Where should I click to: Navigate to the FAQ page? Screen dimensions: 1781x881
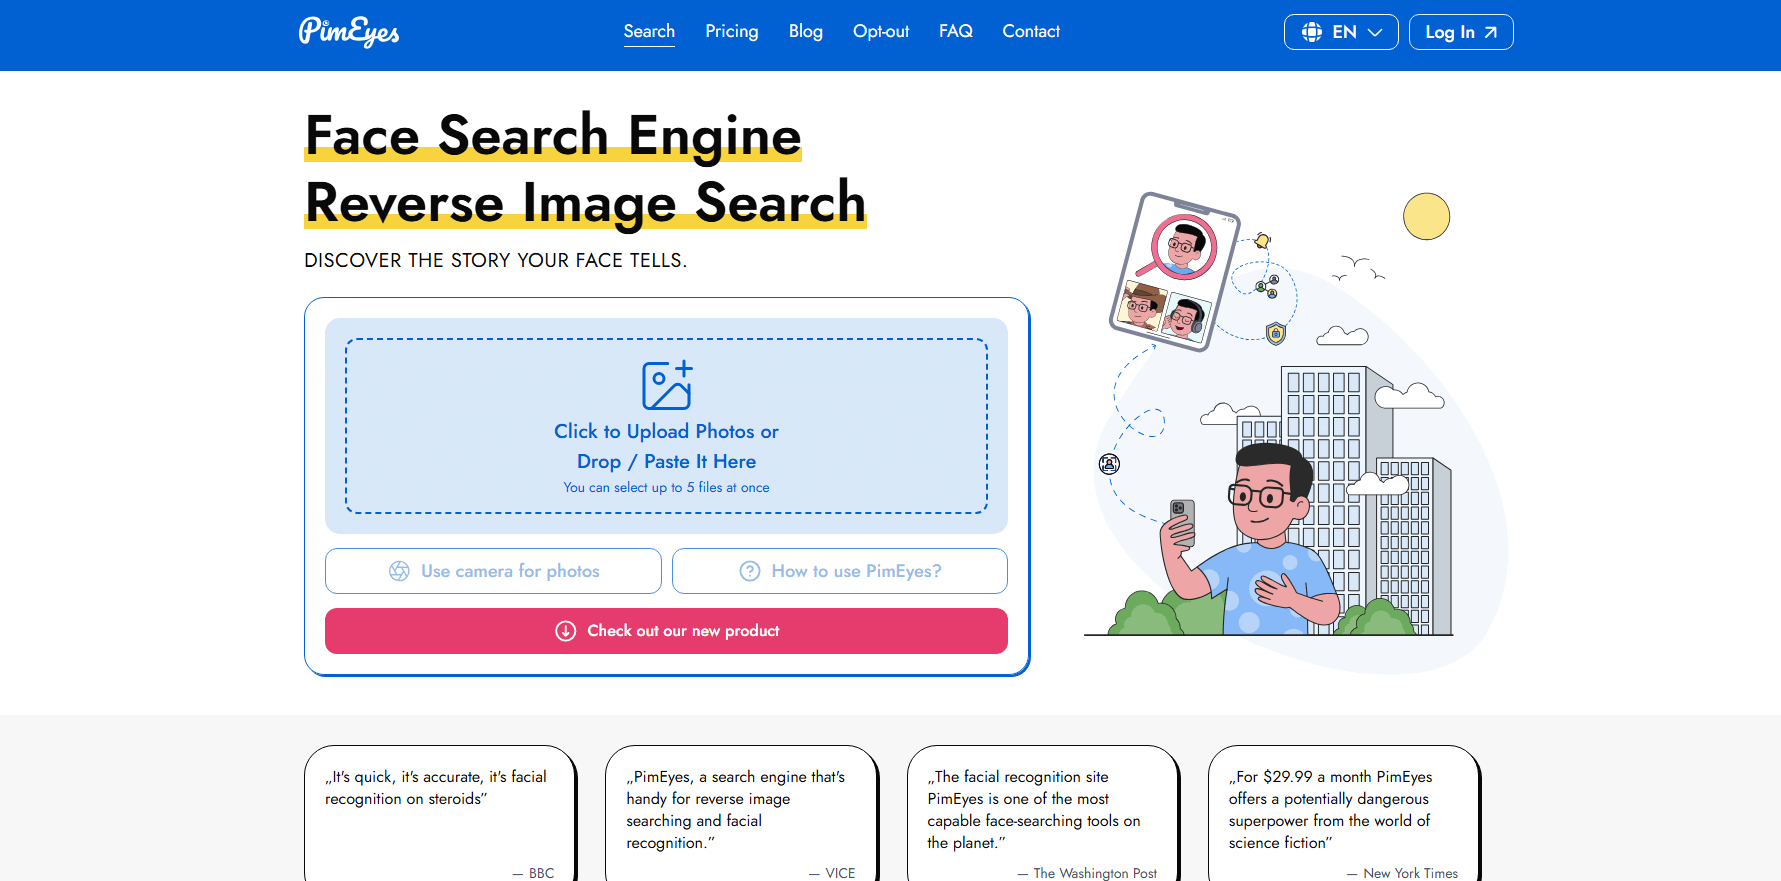[955, 31]
